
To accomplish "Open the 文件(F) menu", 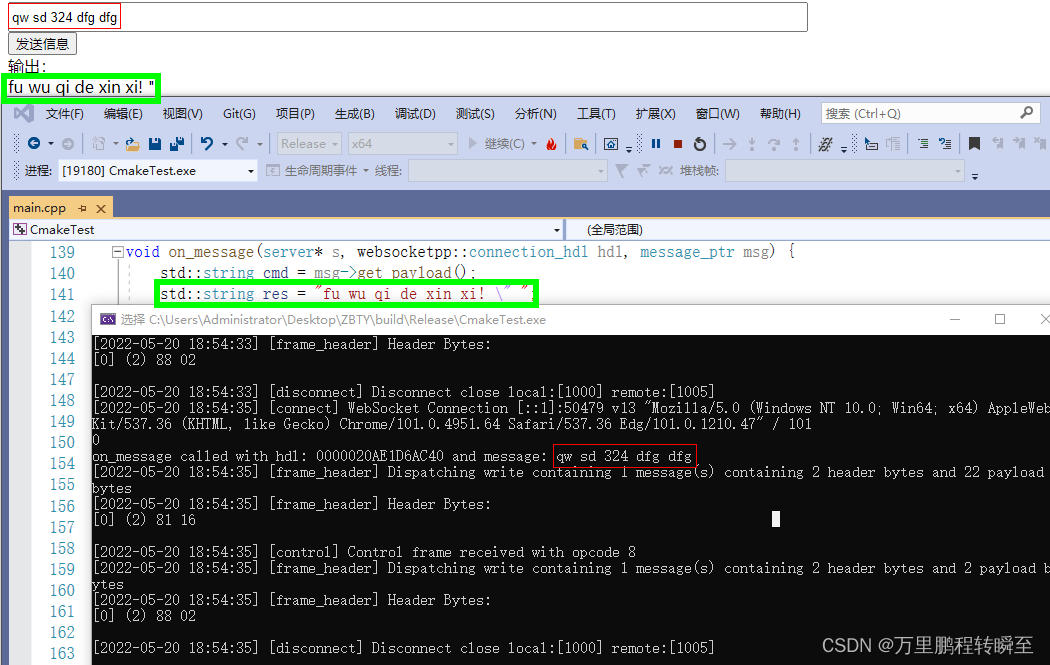I will pyautogui.click(x=64, y=113).
